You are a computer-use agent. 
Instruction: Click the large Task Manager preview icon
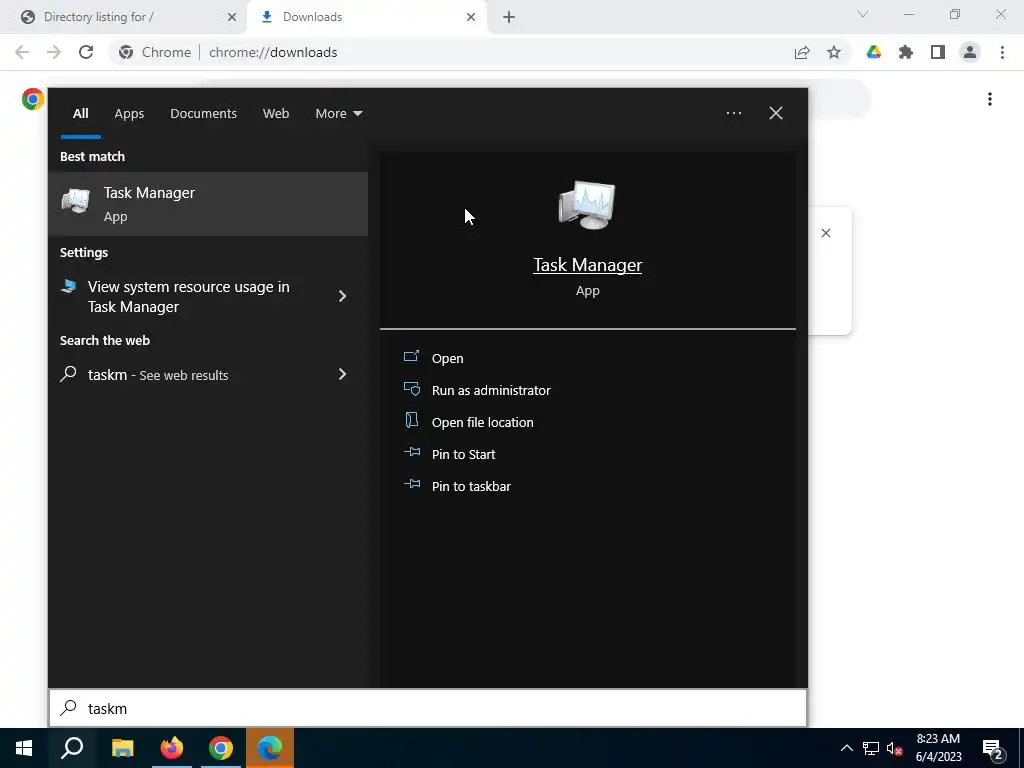pyautogui.click(x=587, y=205)
